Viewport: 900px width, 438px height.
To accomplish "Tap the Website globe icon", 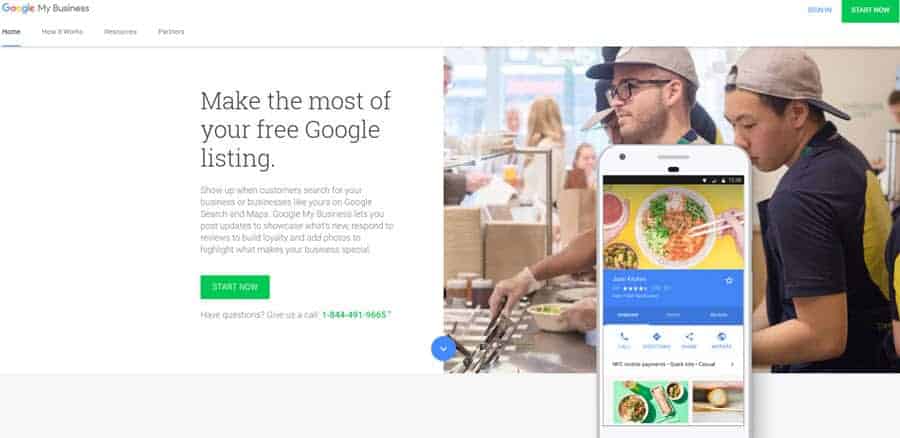I will pos(721,337).
